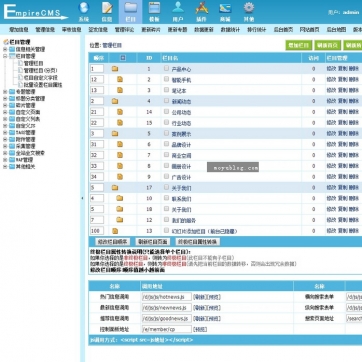
Task: Open 批量设置栏目属性 in sidebar tree
Action: click(43, 85)
